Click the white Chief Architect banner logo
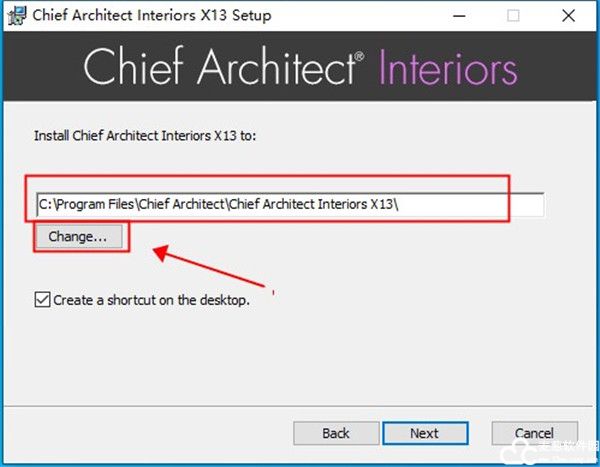 (222, 67)
